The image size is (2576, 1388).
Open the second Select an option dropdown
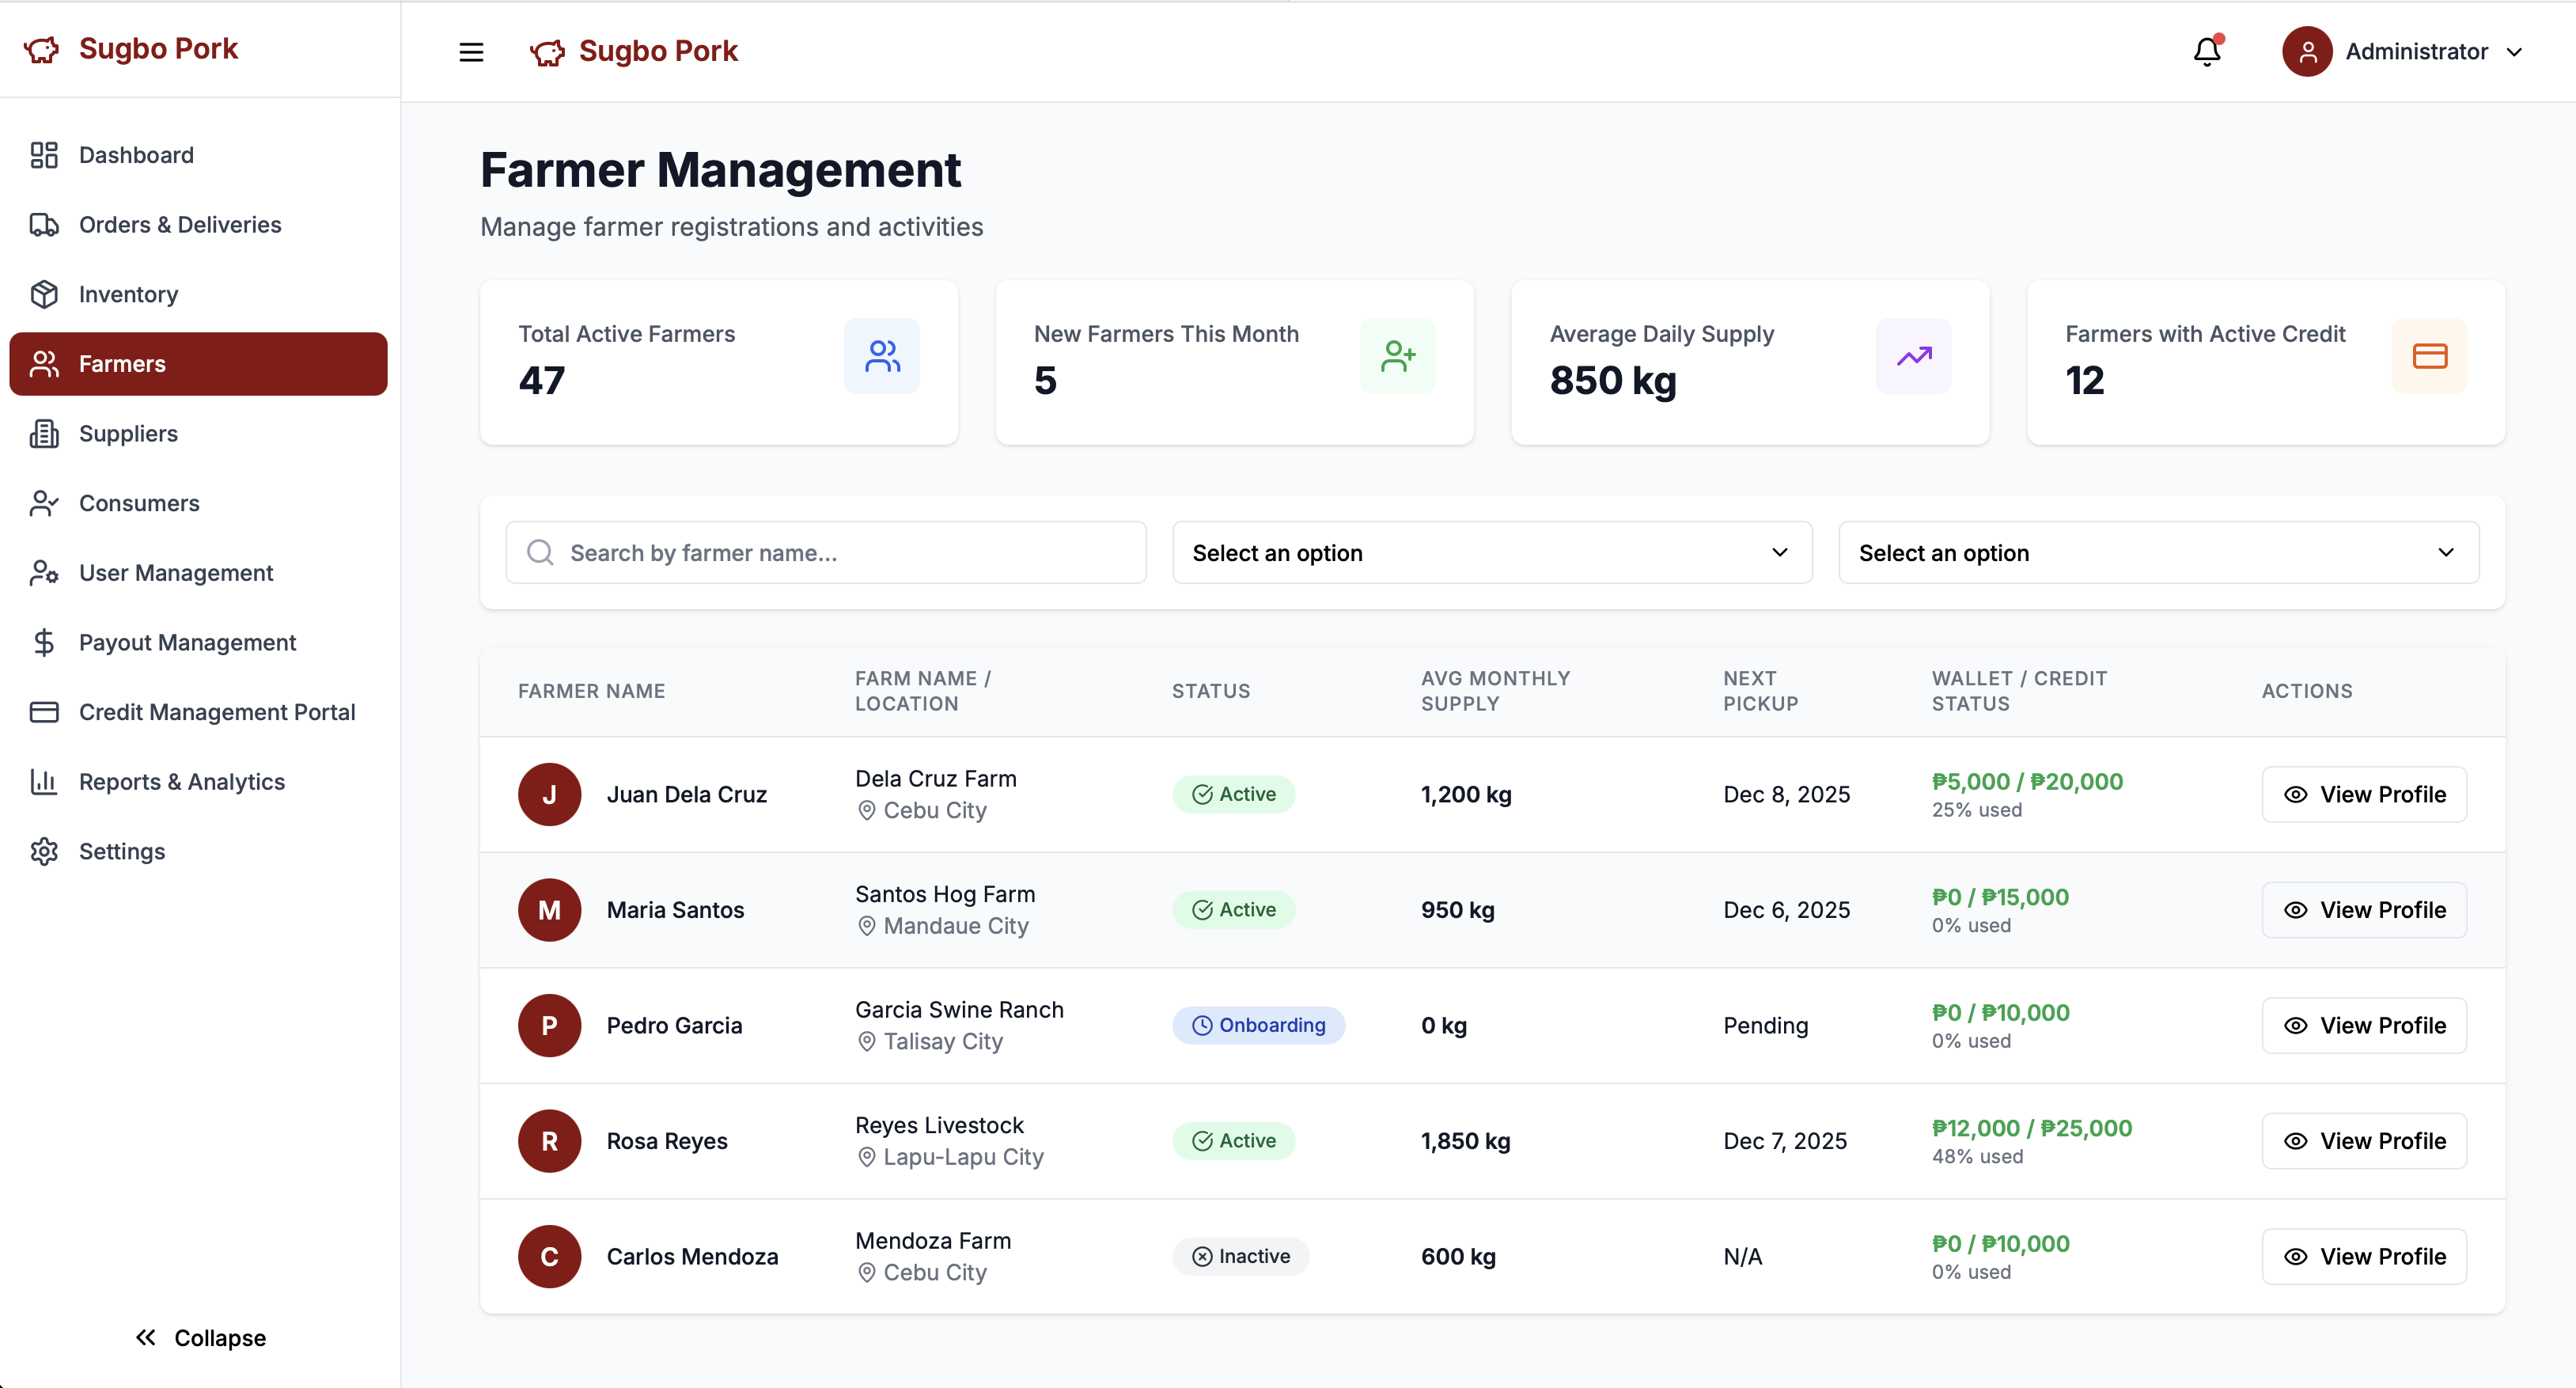2158,552
